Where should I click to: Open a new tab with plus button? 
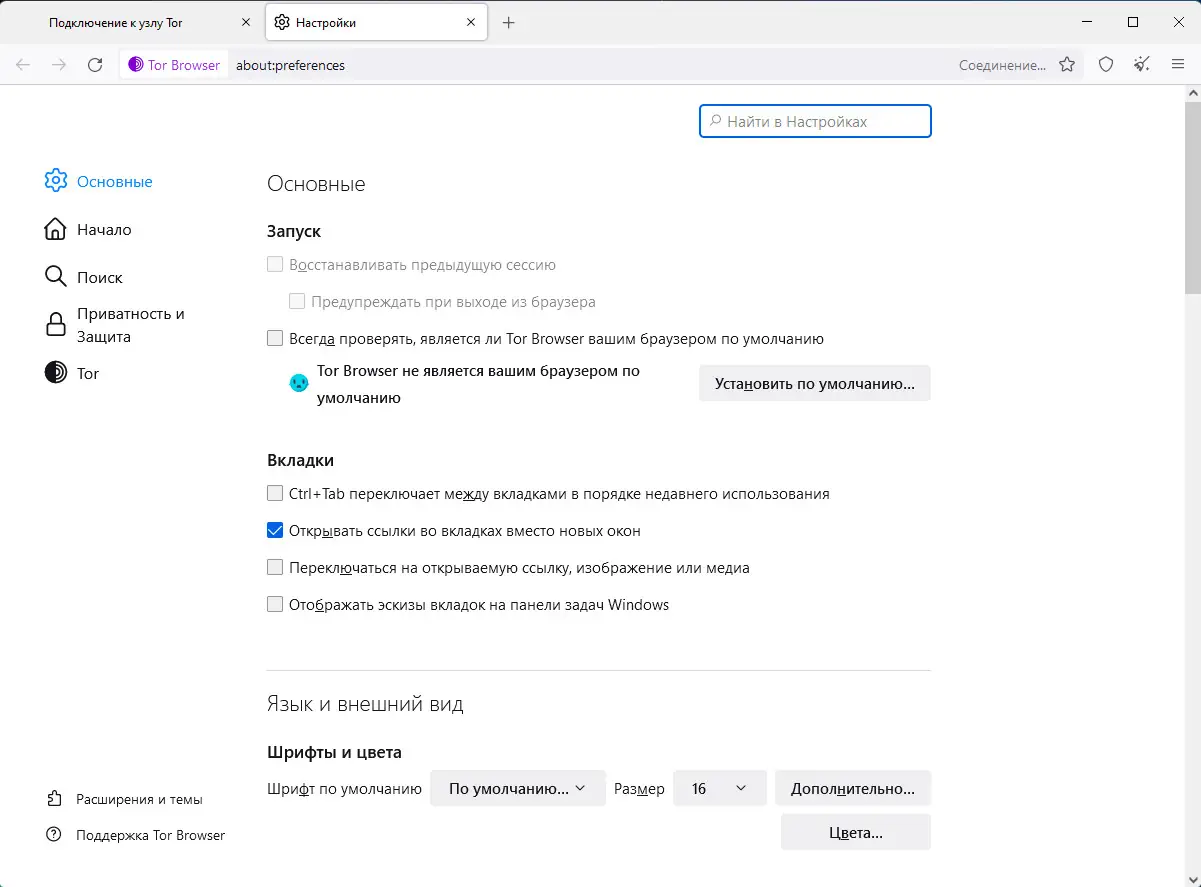tap(508, 22)
